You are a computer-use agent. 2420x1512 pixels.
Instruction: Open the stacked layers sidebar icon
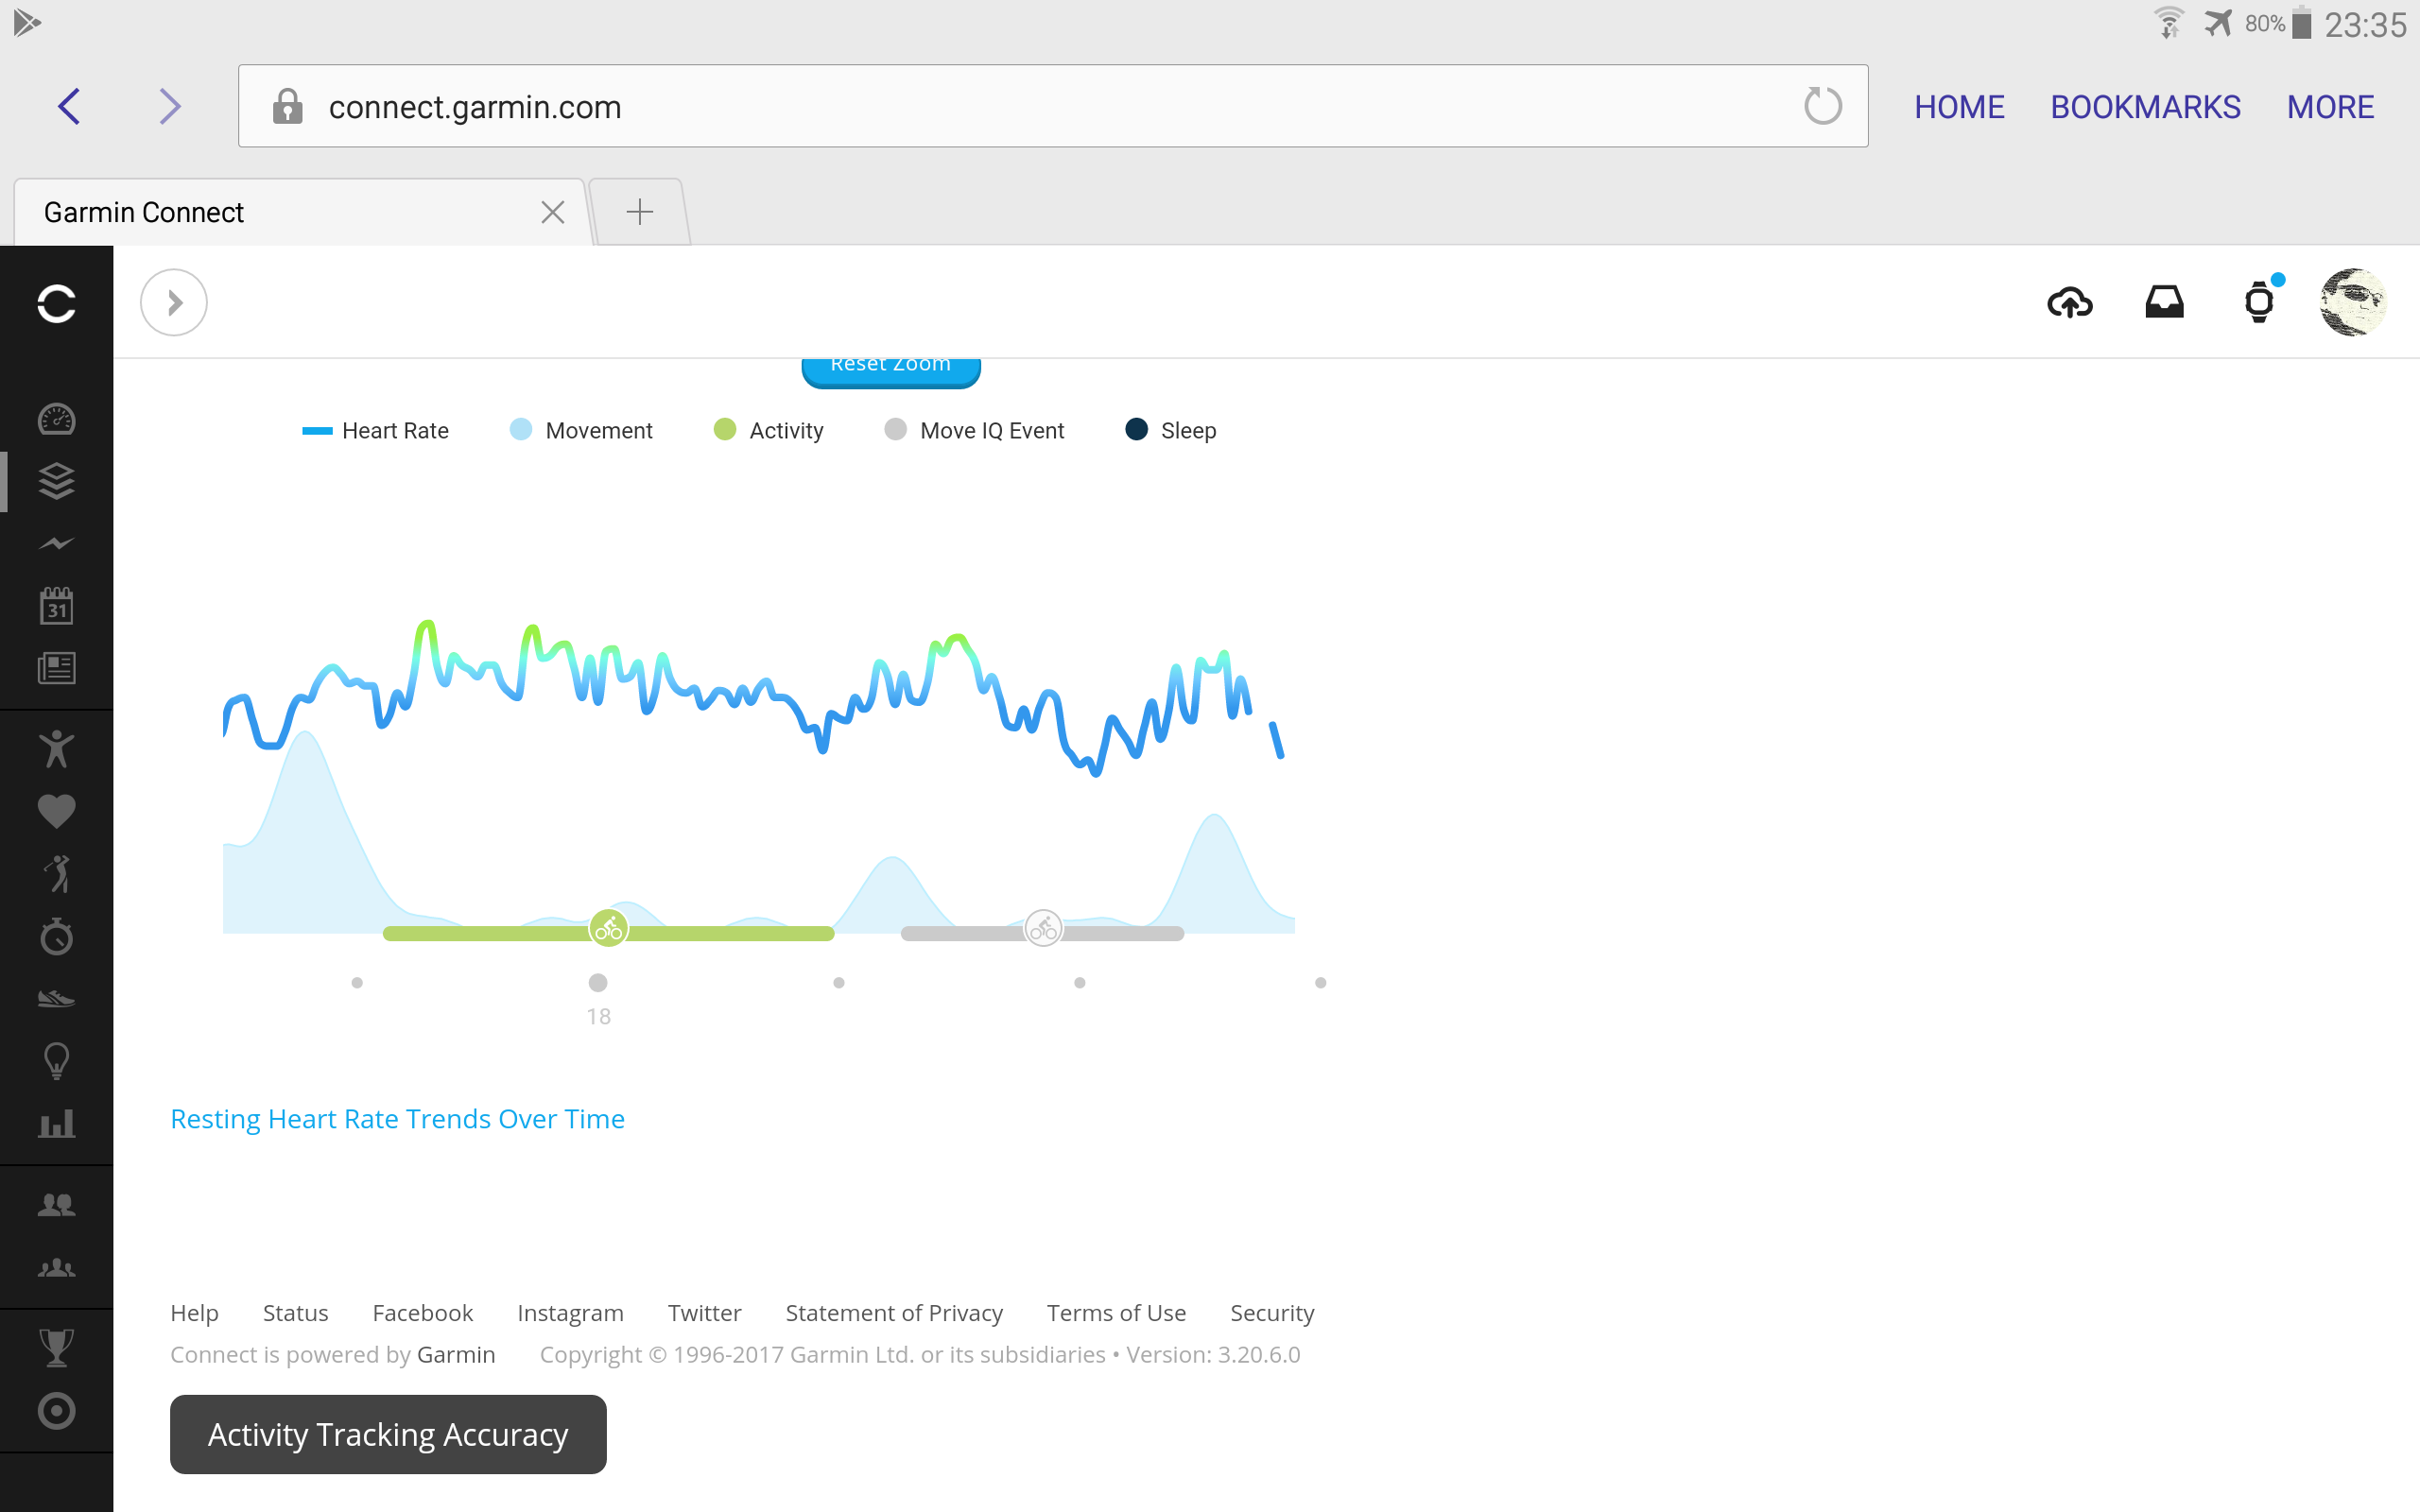tap(56, 481)
